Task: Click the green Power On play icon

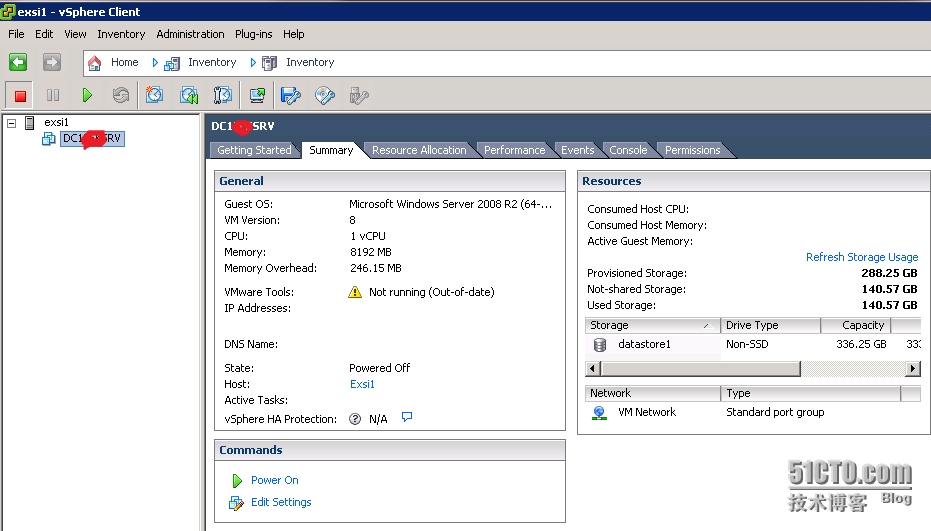Action: pos(87,95)
